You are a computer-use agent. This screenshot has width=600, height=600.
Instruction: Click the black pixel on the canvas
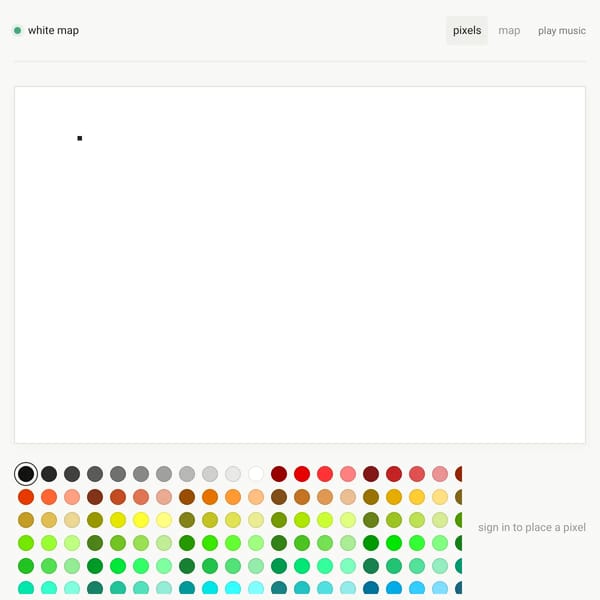(80, 138)
